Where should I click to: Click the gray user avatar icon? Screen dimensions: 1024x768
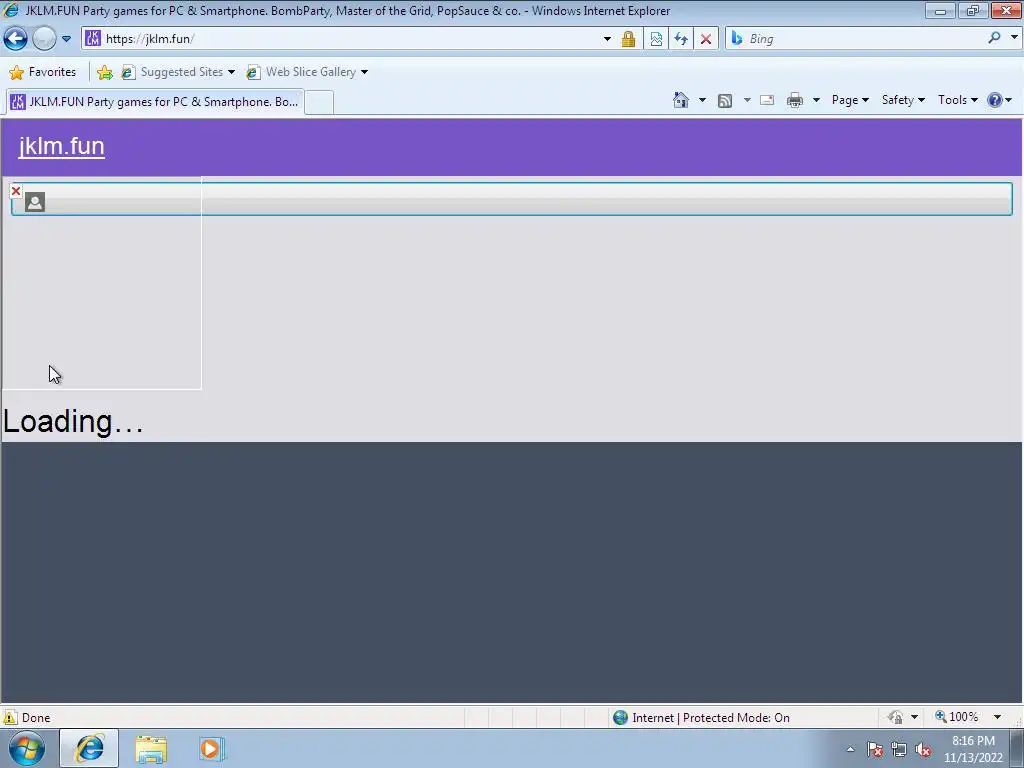35,202
